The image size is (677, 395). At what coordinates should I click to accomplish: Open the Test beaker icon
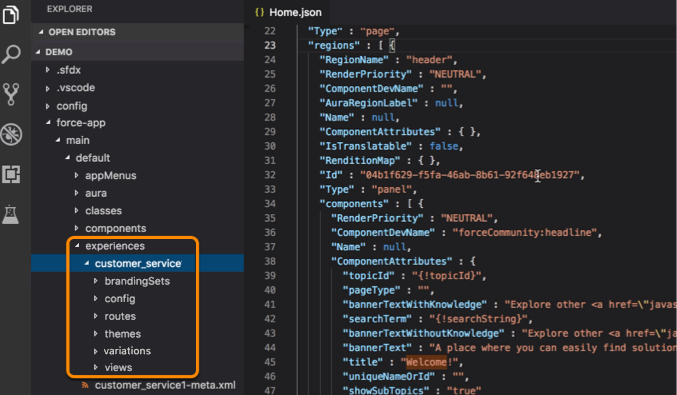click(10, 214)
